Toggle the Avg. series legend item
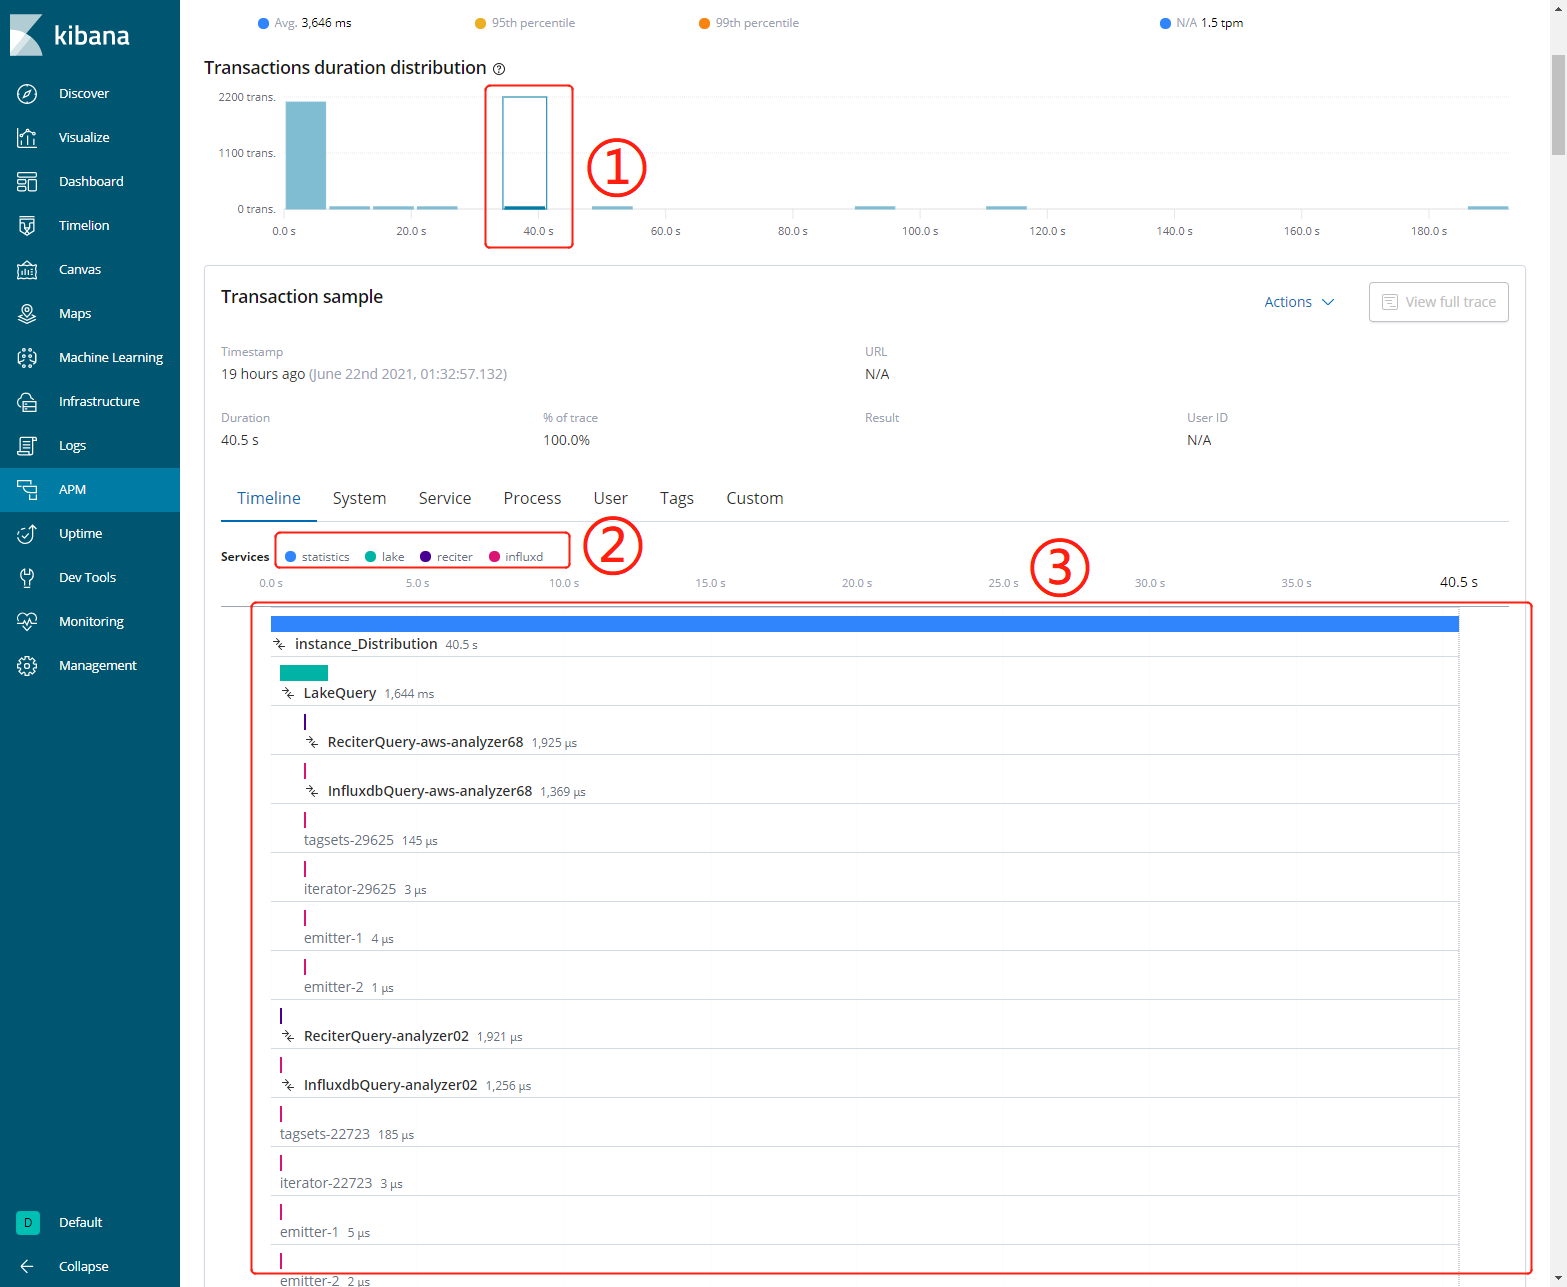Viewport: 1567px width, 1287px height. point(305,23)
